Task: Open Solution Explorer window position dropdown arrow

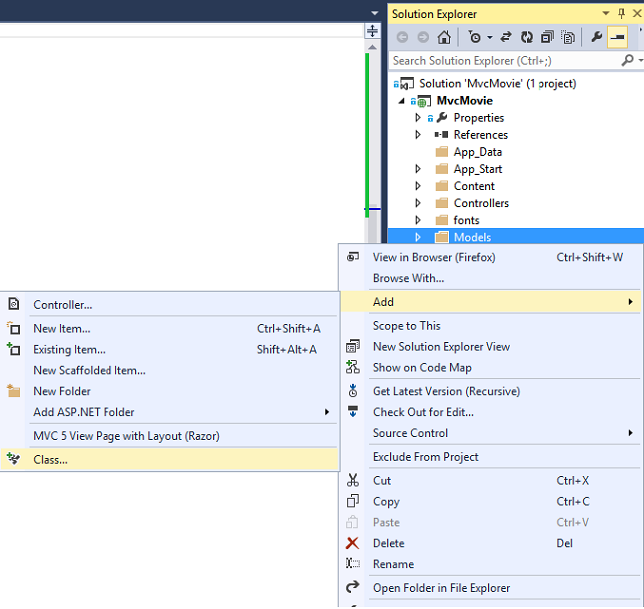Action: coord(605,14)
